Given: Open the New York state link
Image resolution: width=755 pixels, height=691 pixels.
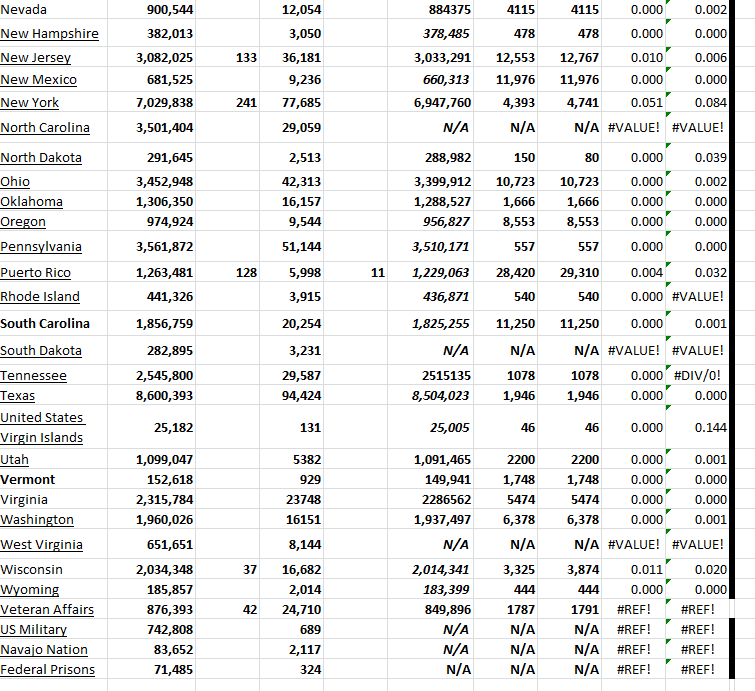Looking at the screenshot, I should [x=30, y=103].
